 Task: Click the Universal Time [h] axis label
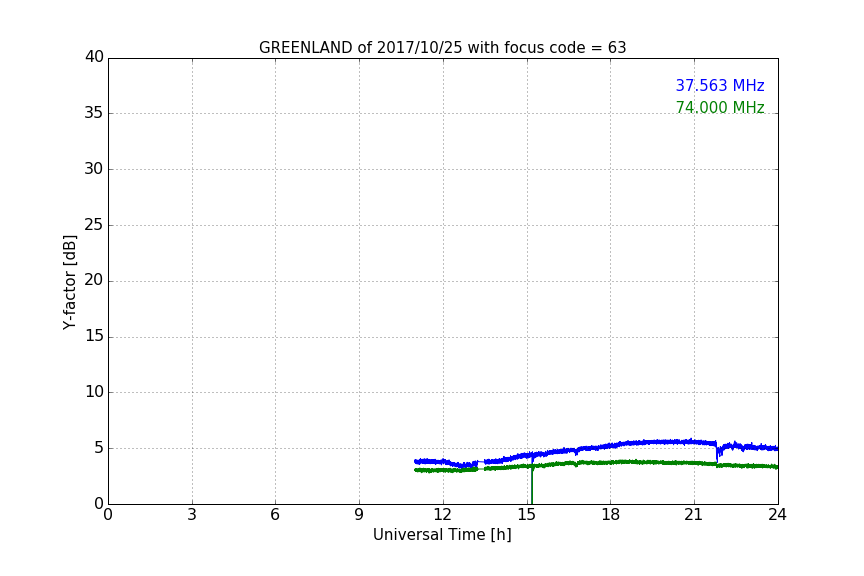pyautogui.click(x=442, y=535)
